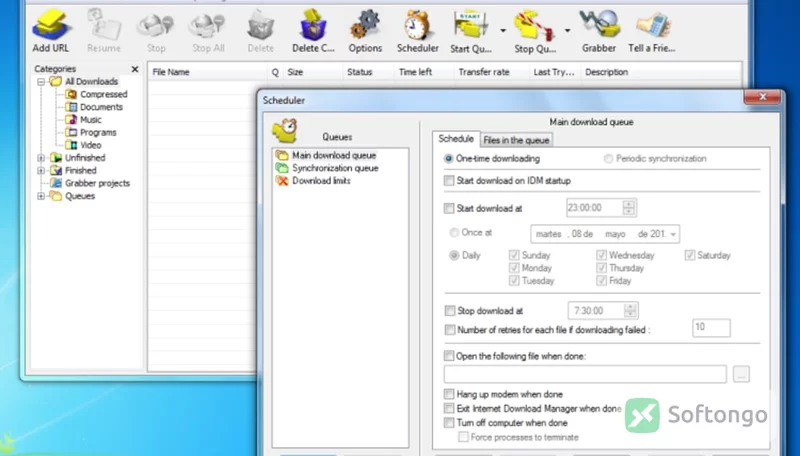Click the Start download time field
Image resolution: width=800 pixels, height=456 pixels.
[594, 208]
